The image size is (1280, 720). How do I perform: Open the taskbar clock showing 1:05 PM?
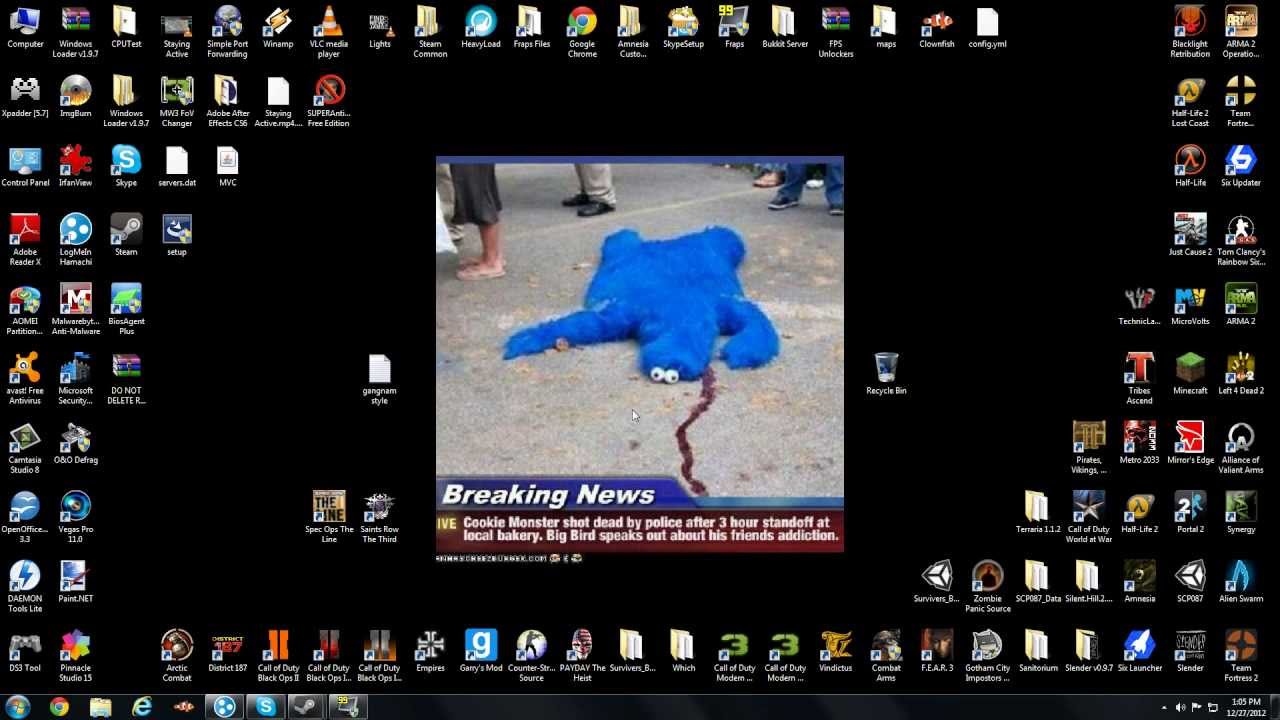tap(1246, 707)
